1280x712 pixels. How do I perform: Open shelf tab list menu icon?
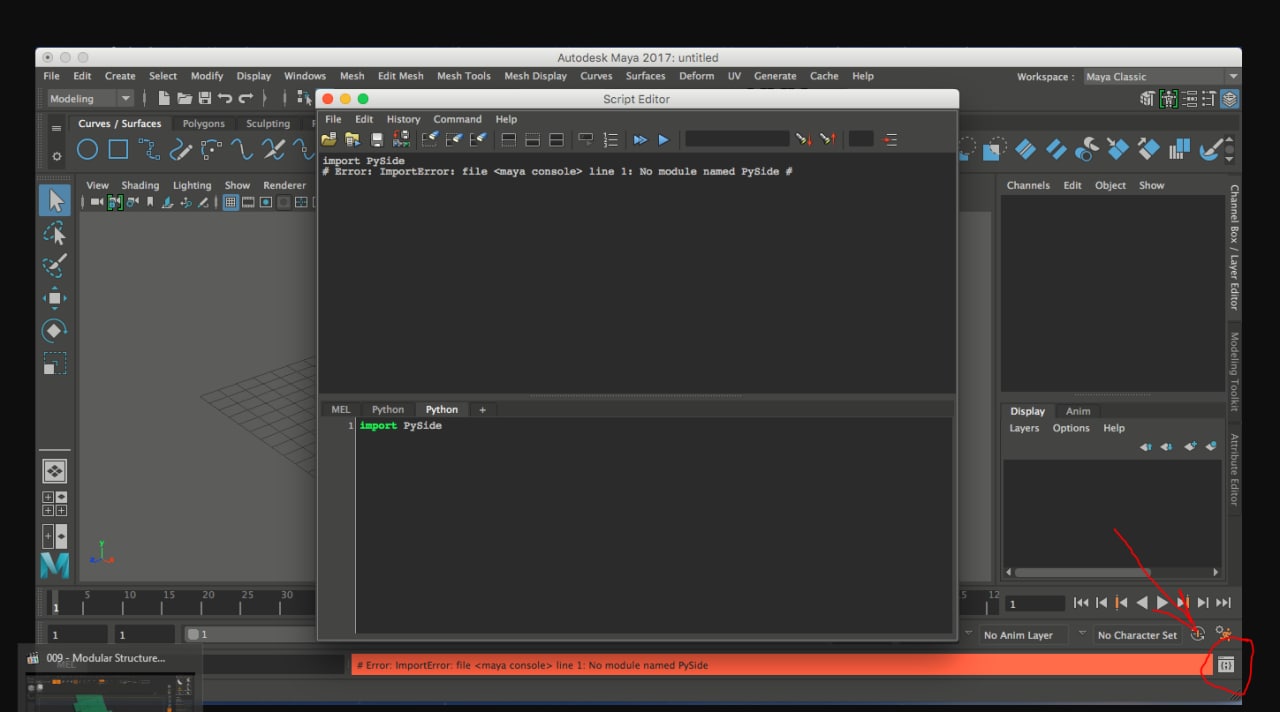(x=57, y=128)
